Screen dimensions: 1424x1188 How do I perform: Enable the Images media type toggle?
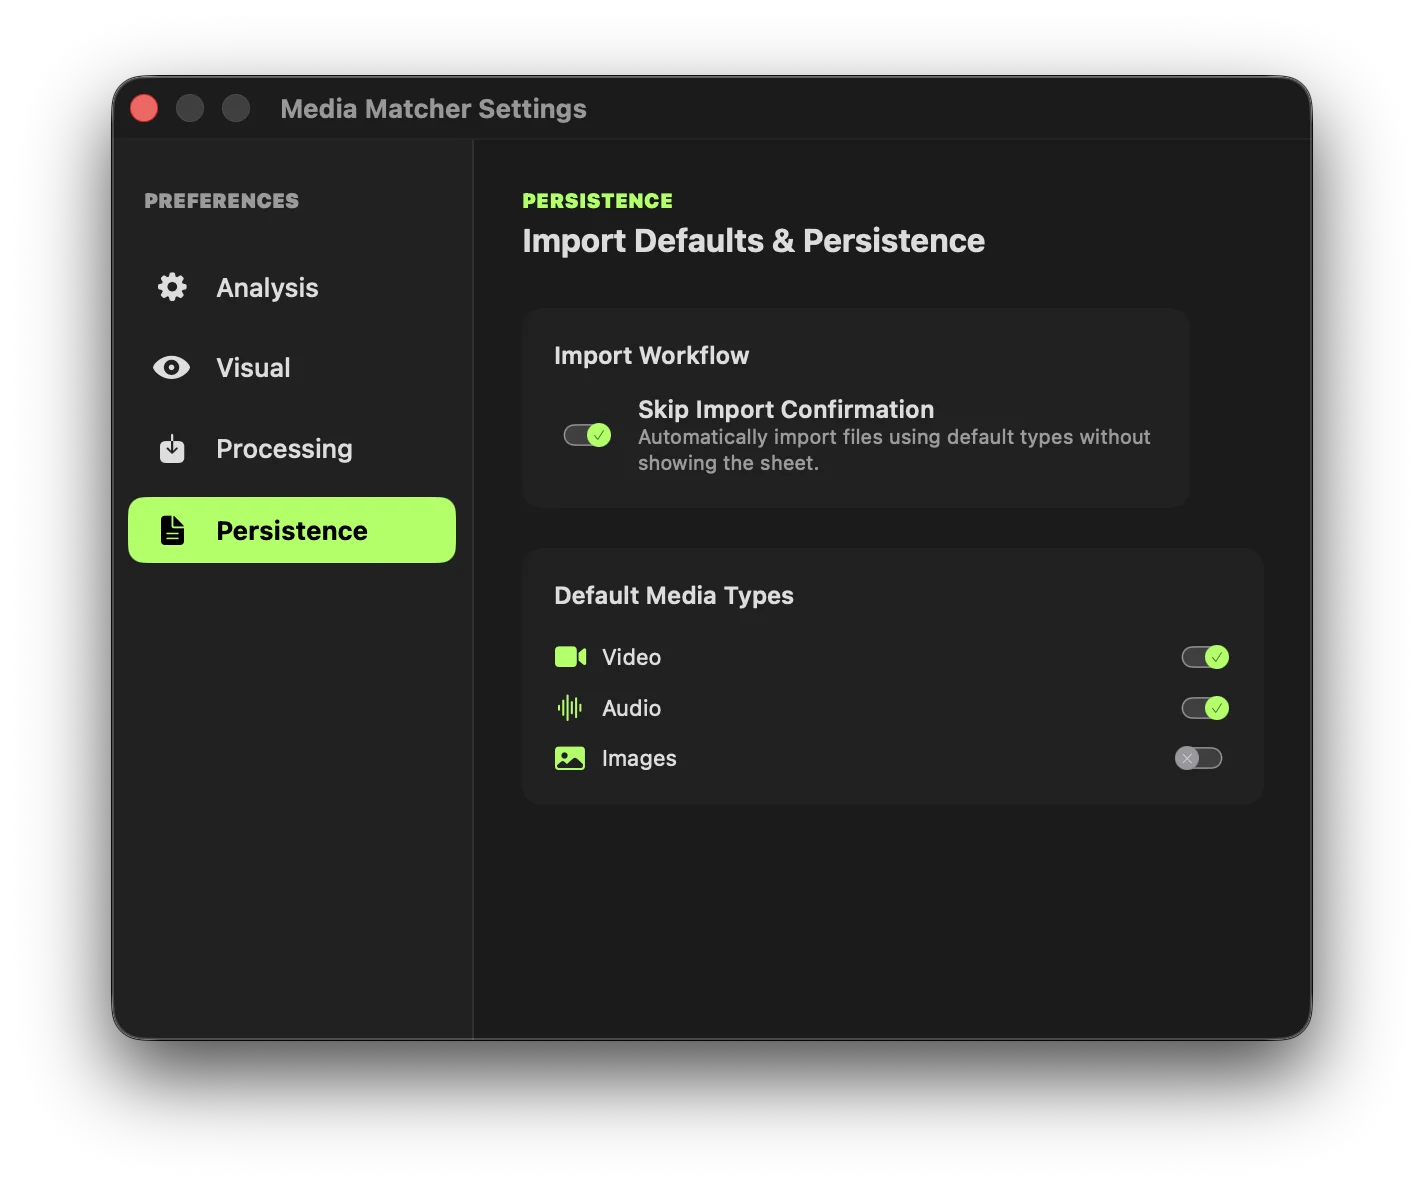tap(1199, 758)
